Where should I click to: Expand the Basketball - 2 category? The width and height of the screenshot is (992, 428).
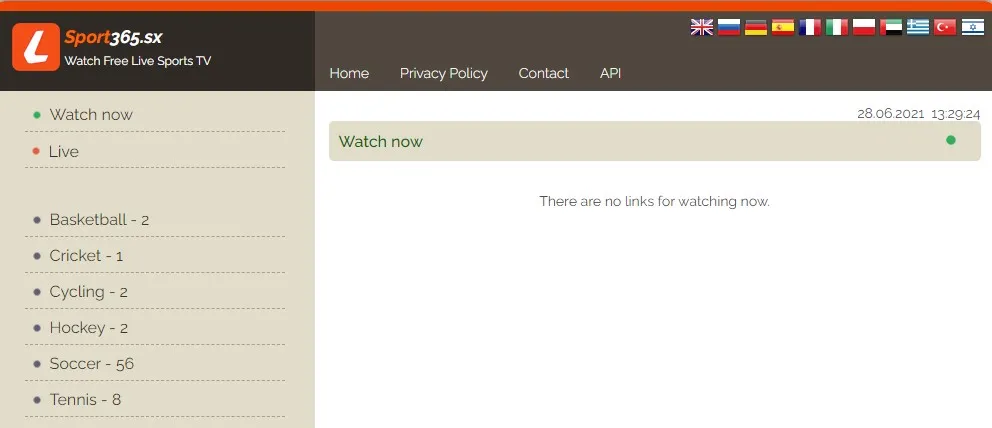[99, 220]
